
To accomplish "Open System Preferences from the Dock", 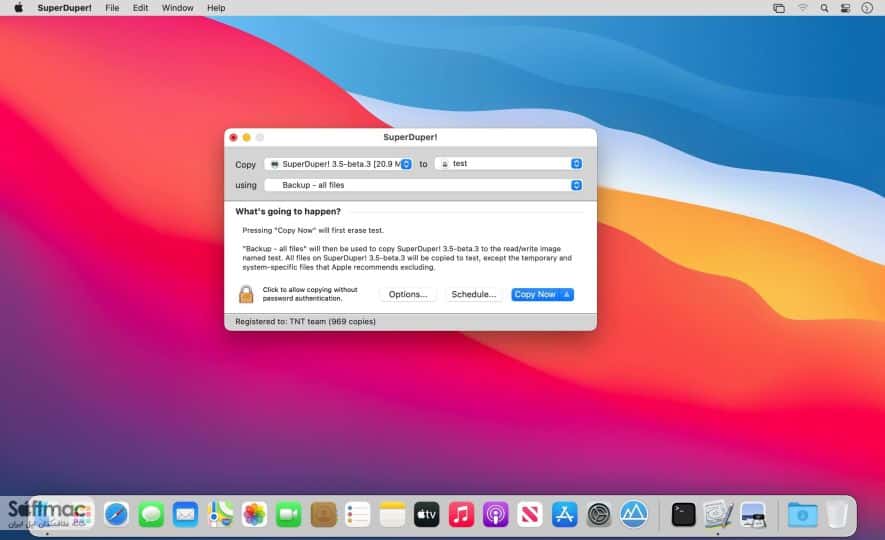I will tap(599, 515).
